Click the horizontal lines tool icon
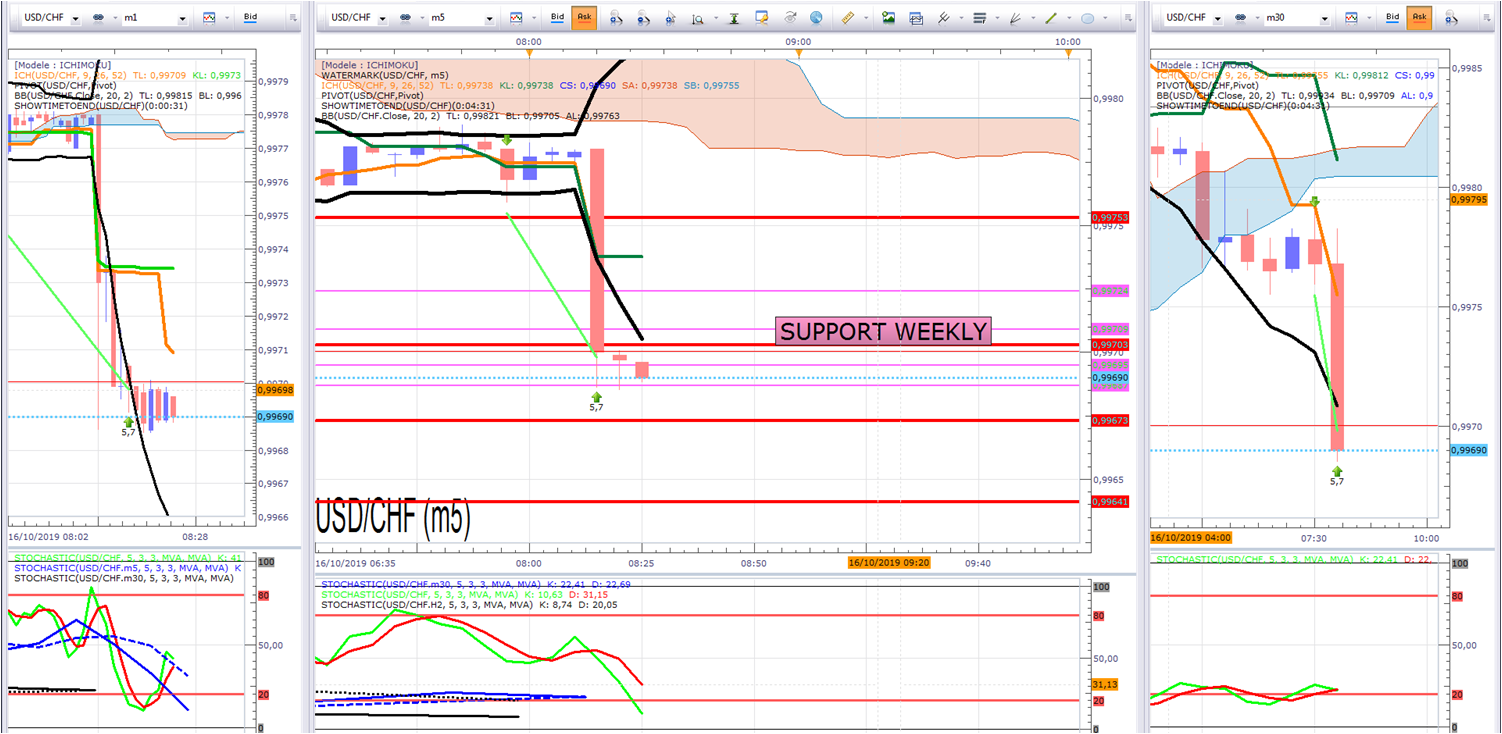1502x734 pixels. pyautogui.click(x=979, y=18)
